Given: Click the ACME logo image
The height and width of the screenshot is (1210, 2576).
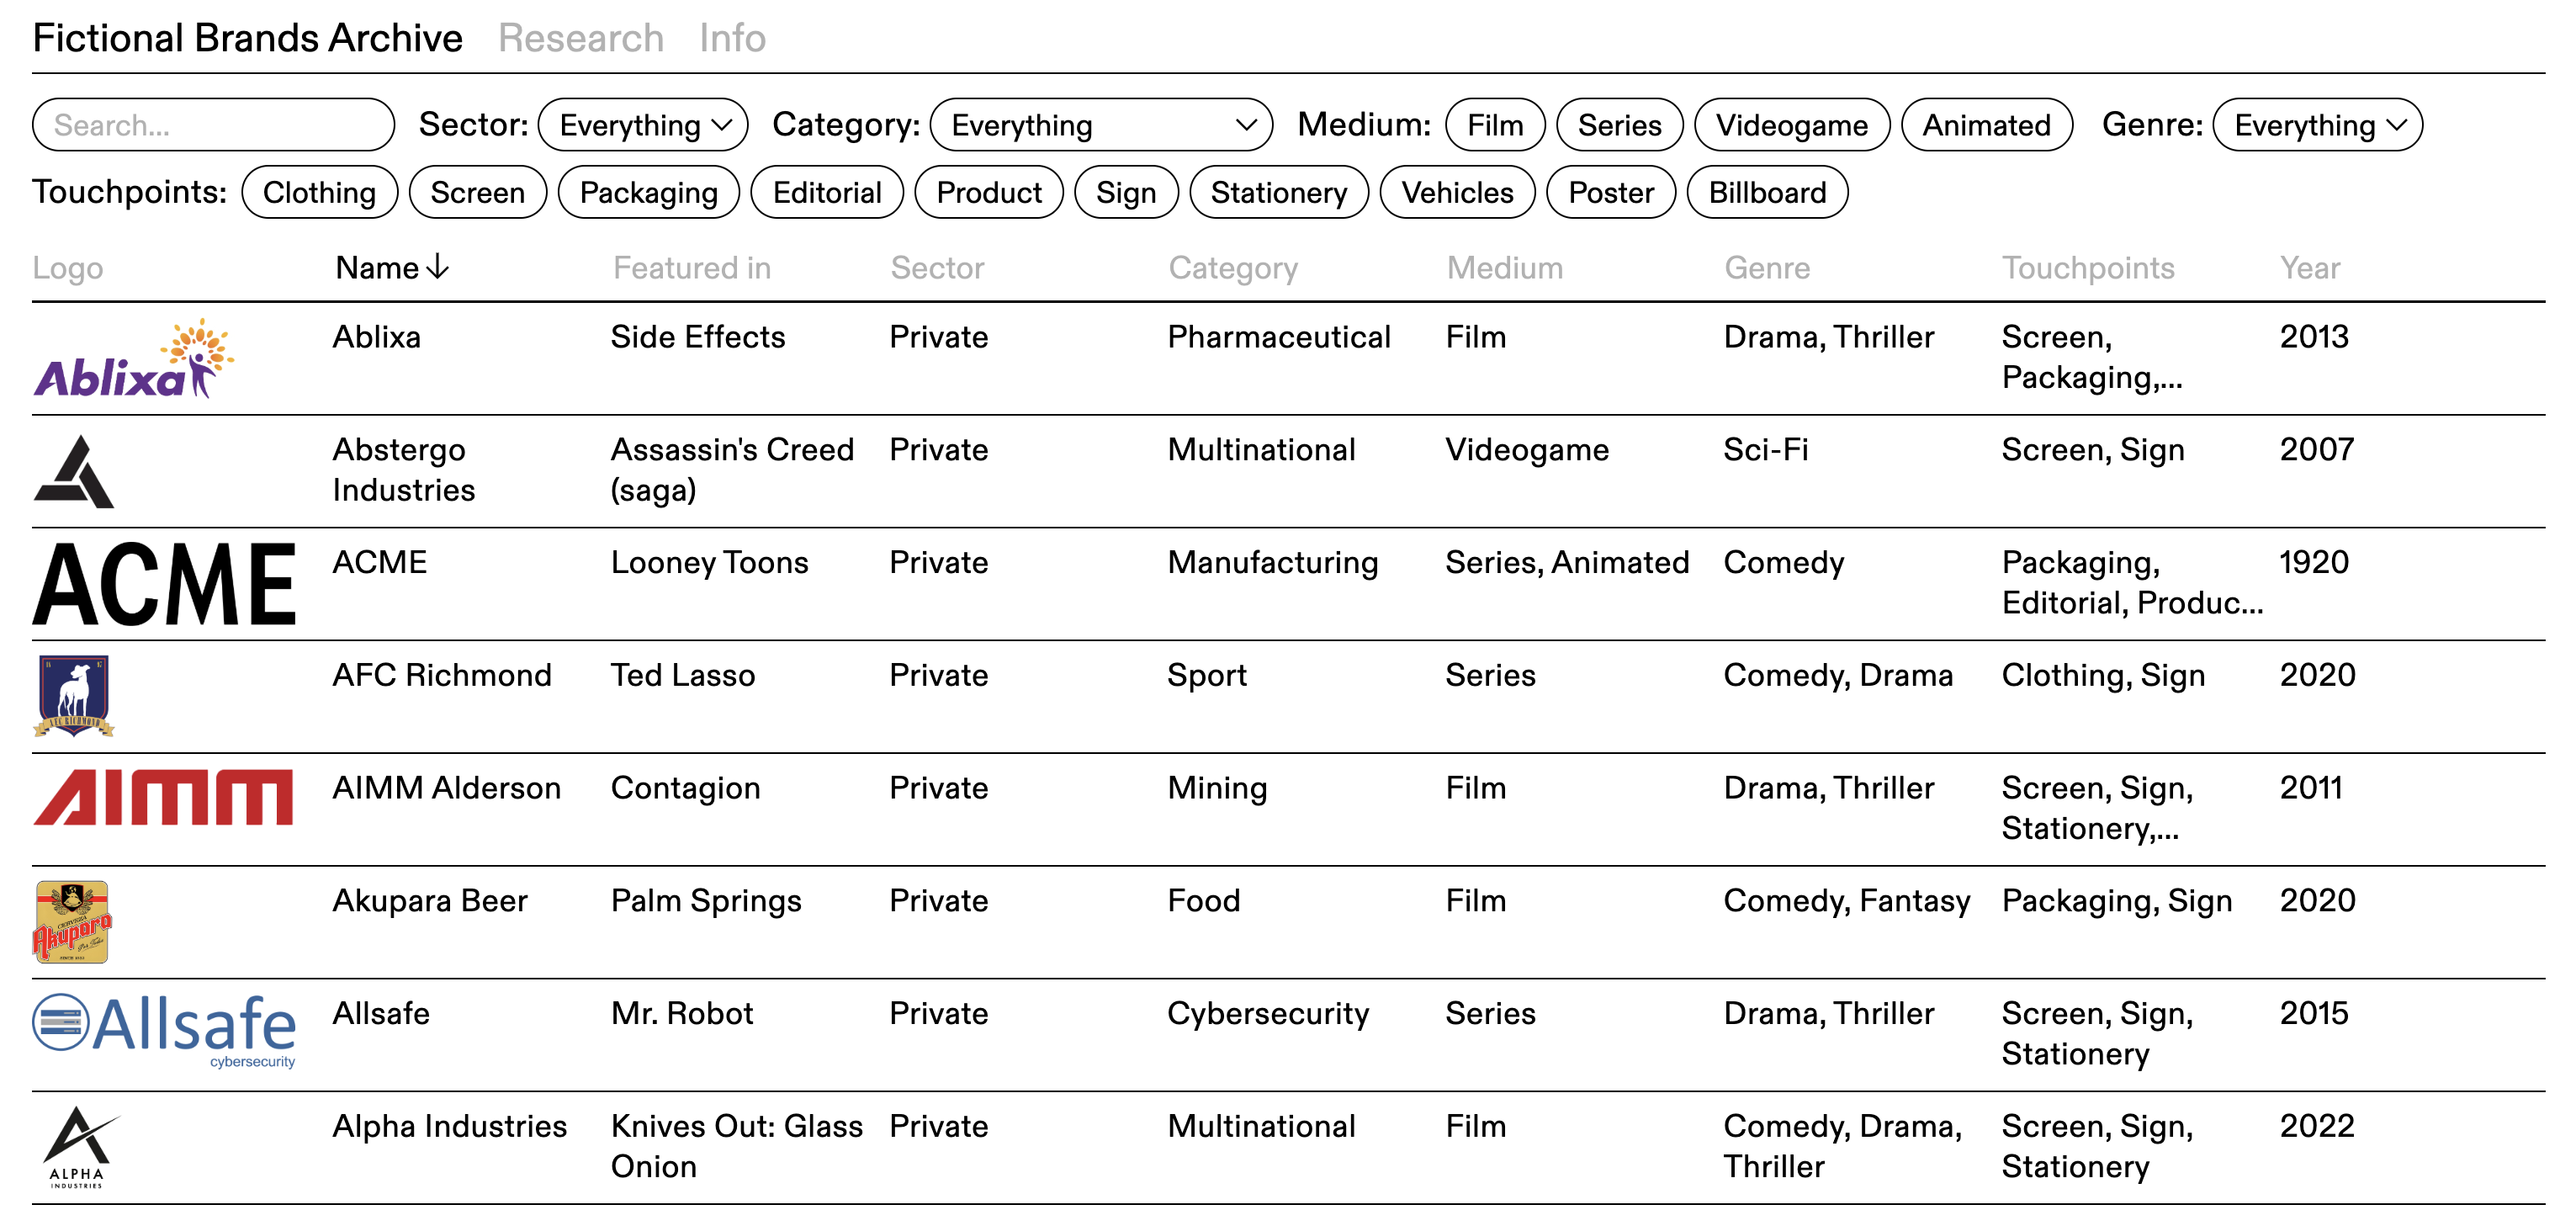Looking at the screenshot, I should pos(165,584).
